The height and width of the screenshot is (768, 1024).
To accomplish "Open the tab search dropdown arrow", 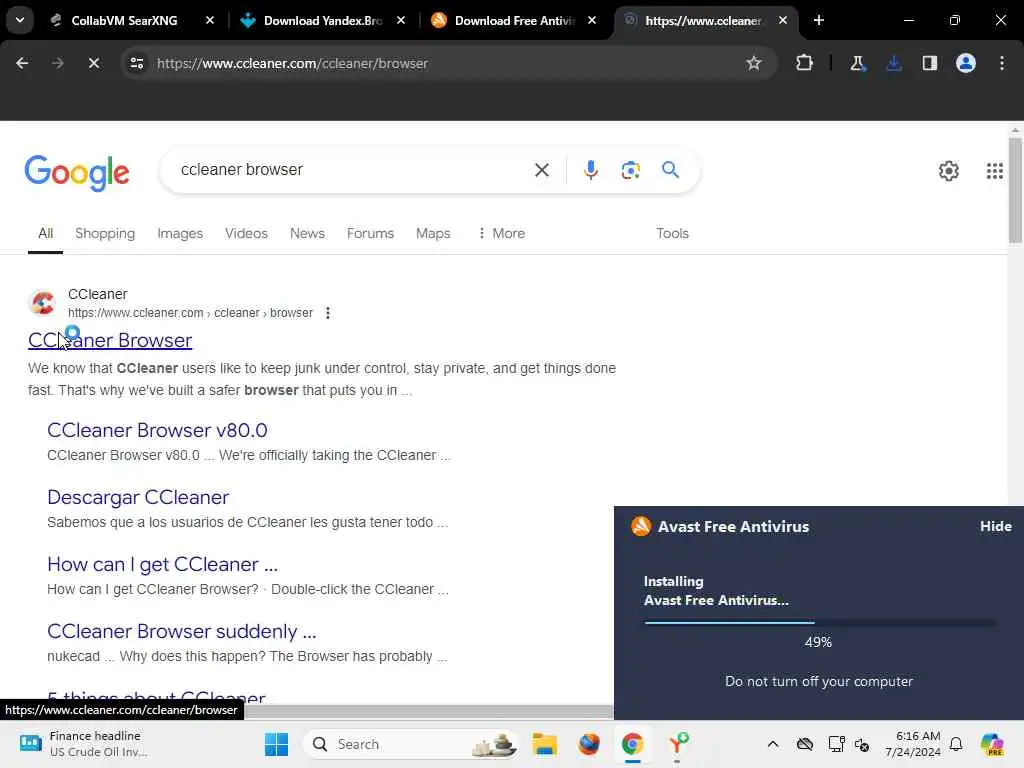I will pyautogui.click(x=20, y=20).
